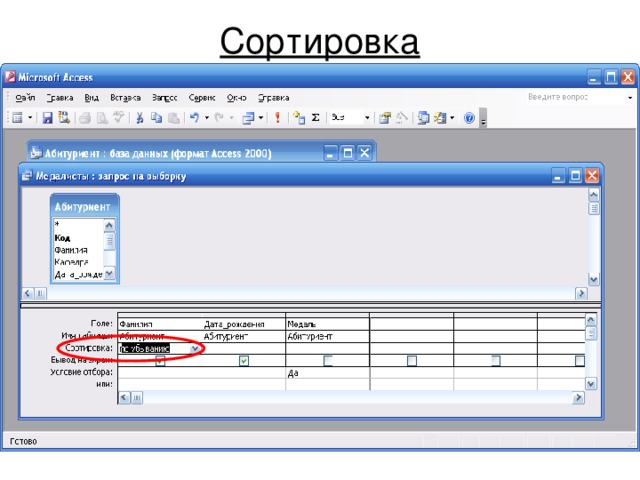Maximize the Абитуриент database window
The width and height of the screenshot is (640, 480).
[x=348, y=153]
